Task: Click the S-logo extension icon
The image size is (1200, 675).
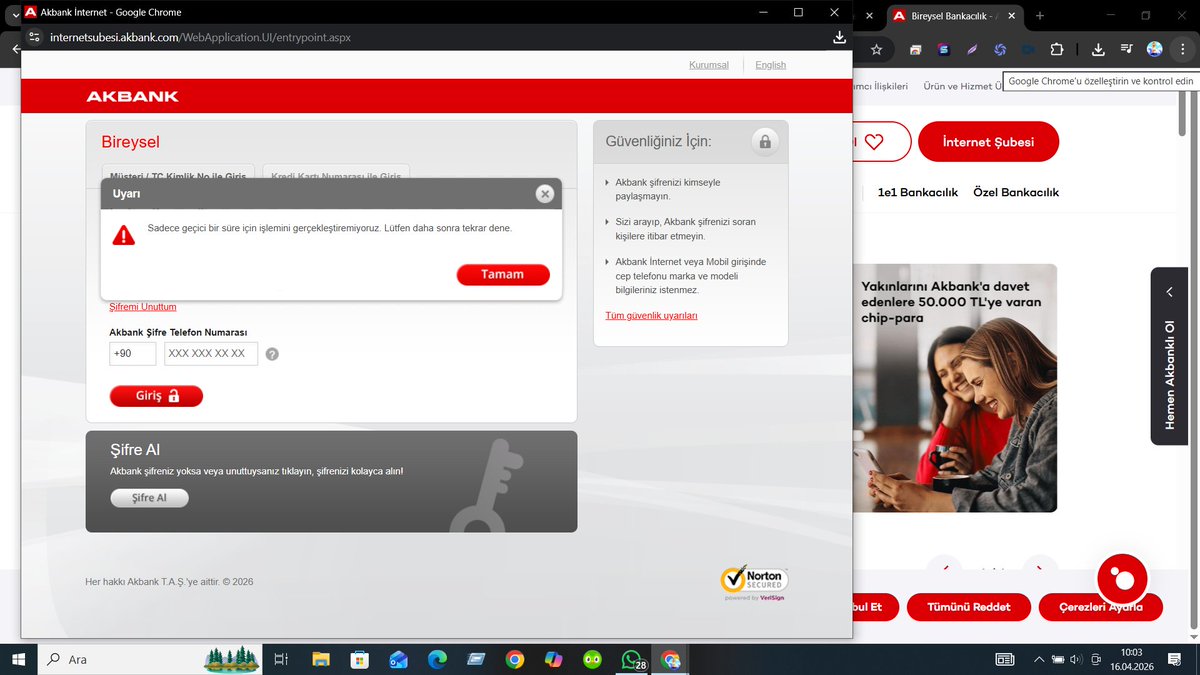Action: (x=944, y=49)
